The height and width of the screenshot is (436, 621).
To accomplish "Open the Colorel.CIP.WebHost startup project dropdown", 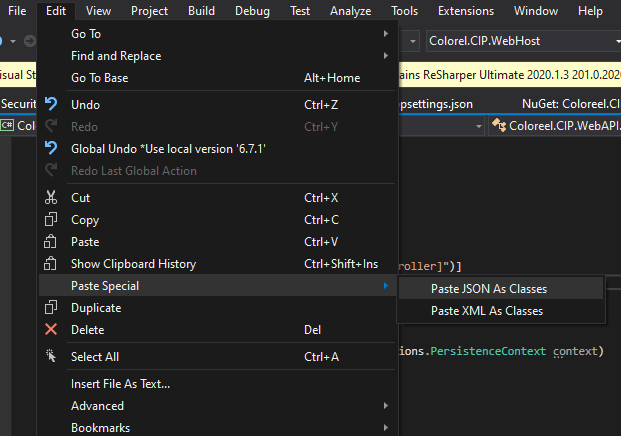I will 523,41.
